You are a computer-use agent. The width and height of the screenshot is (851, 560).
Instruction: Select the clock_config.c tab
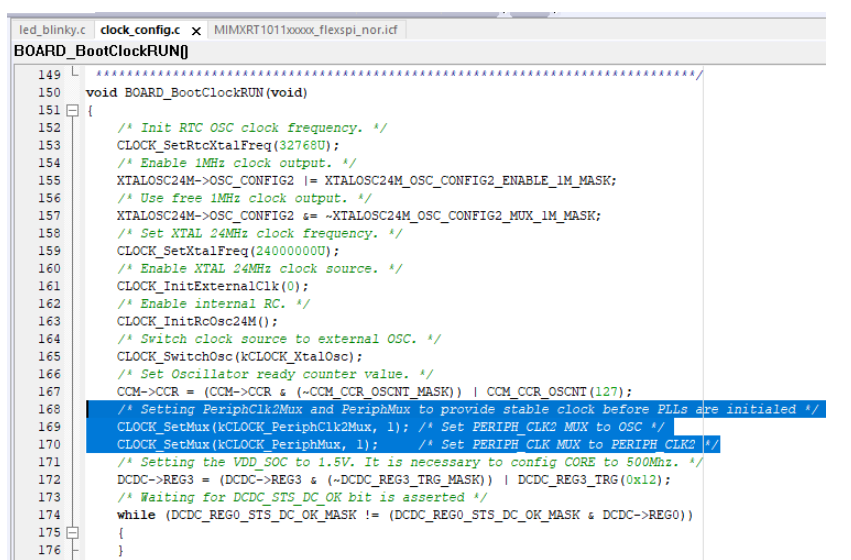click(x=140, y=30)
